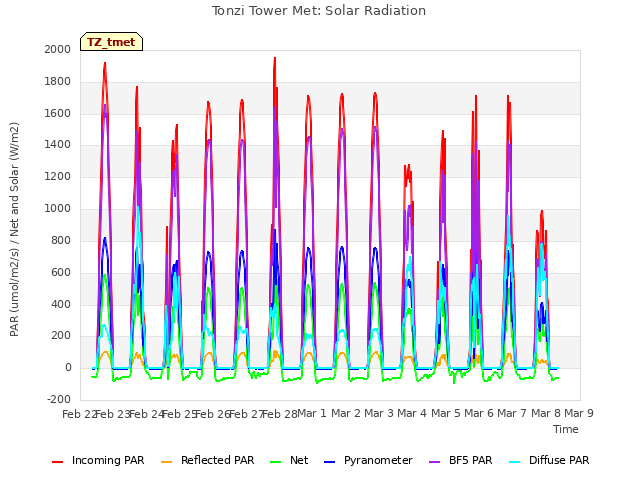This screenshot has height=480, width=640.
Task: Click the Time x-axis label
Action: click(566, 429)
